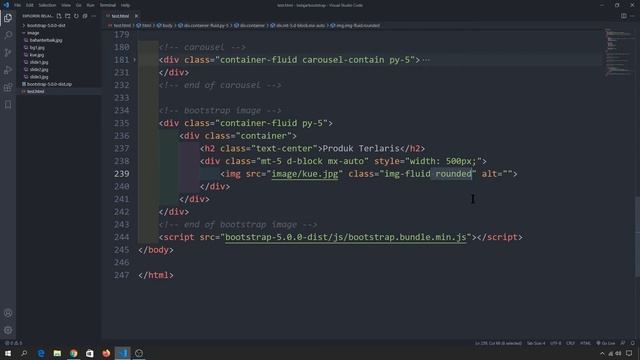Collapse the image folder
This screenshot has height=360, width=640.
tap(33, 33)
